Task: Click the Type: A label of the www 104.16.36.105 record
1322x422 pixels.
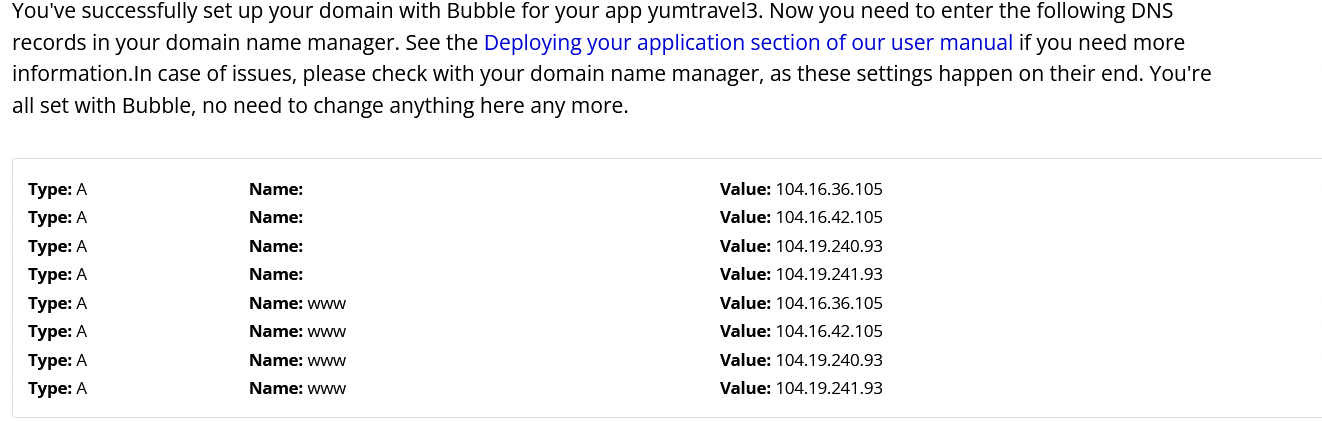Action: point(57,303)
